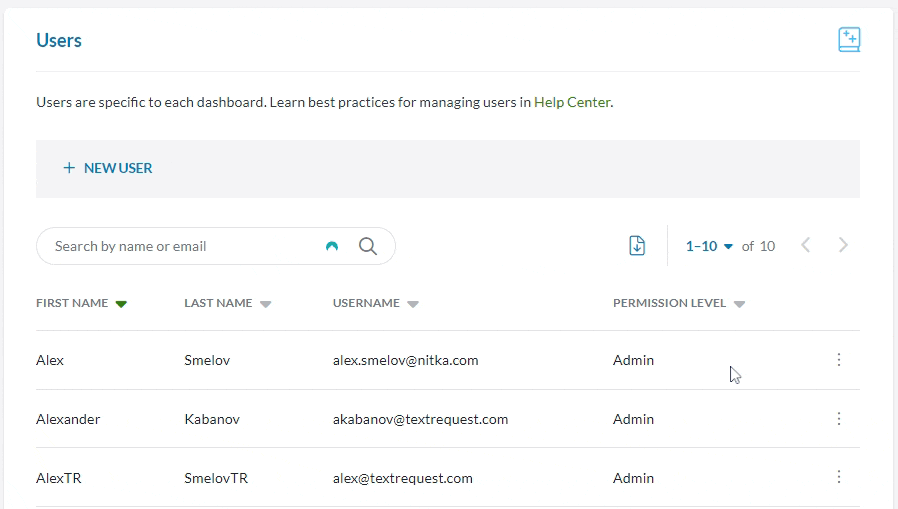Open the three-dot menu for Alex Smelov
Screen dimensions: 898x509
[839, 360]
